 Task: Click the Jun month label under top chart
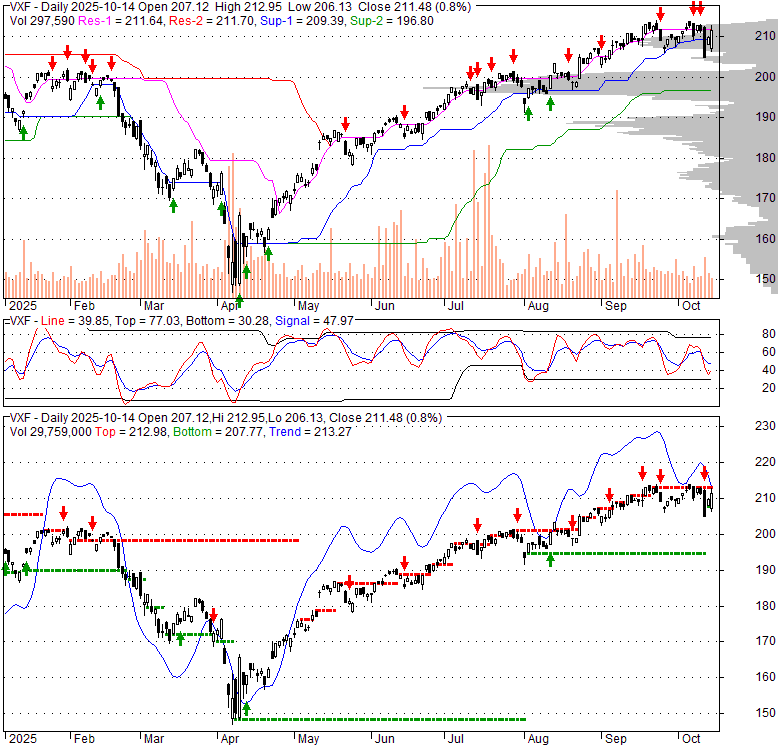pyautogui.click(x=385, y=306)
